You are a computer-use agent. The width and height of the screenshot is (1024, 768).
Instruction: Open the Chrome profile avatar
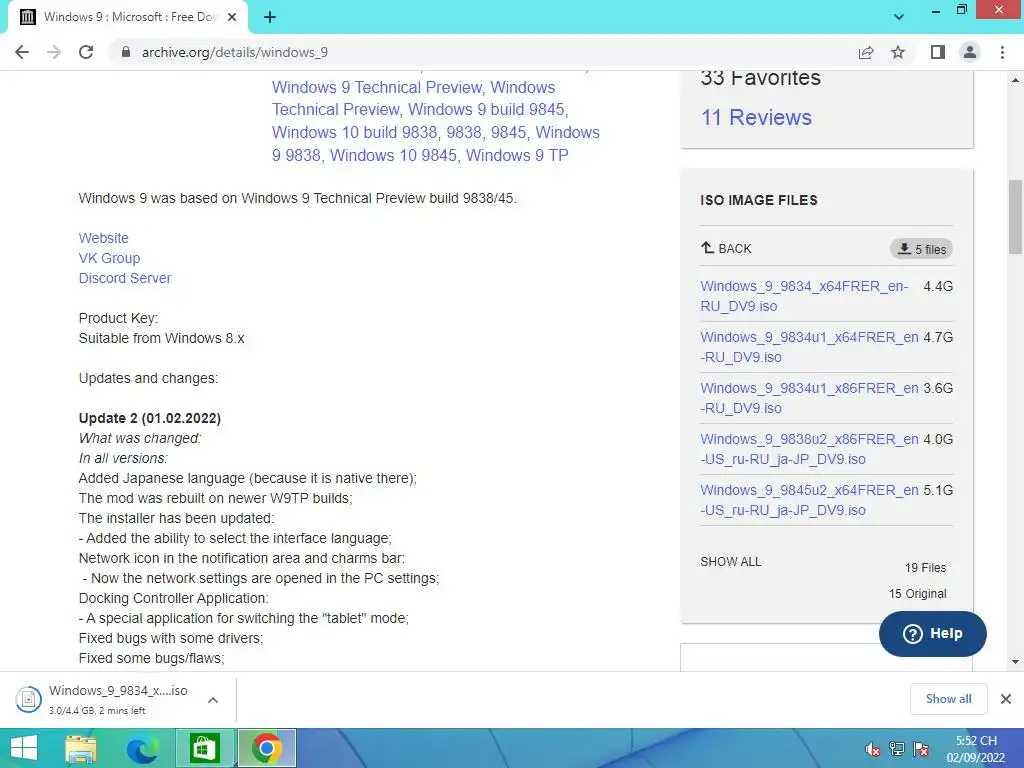coord(970,52)
